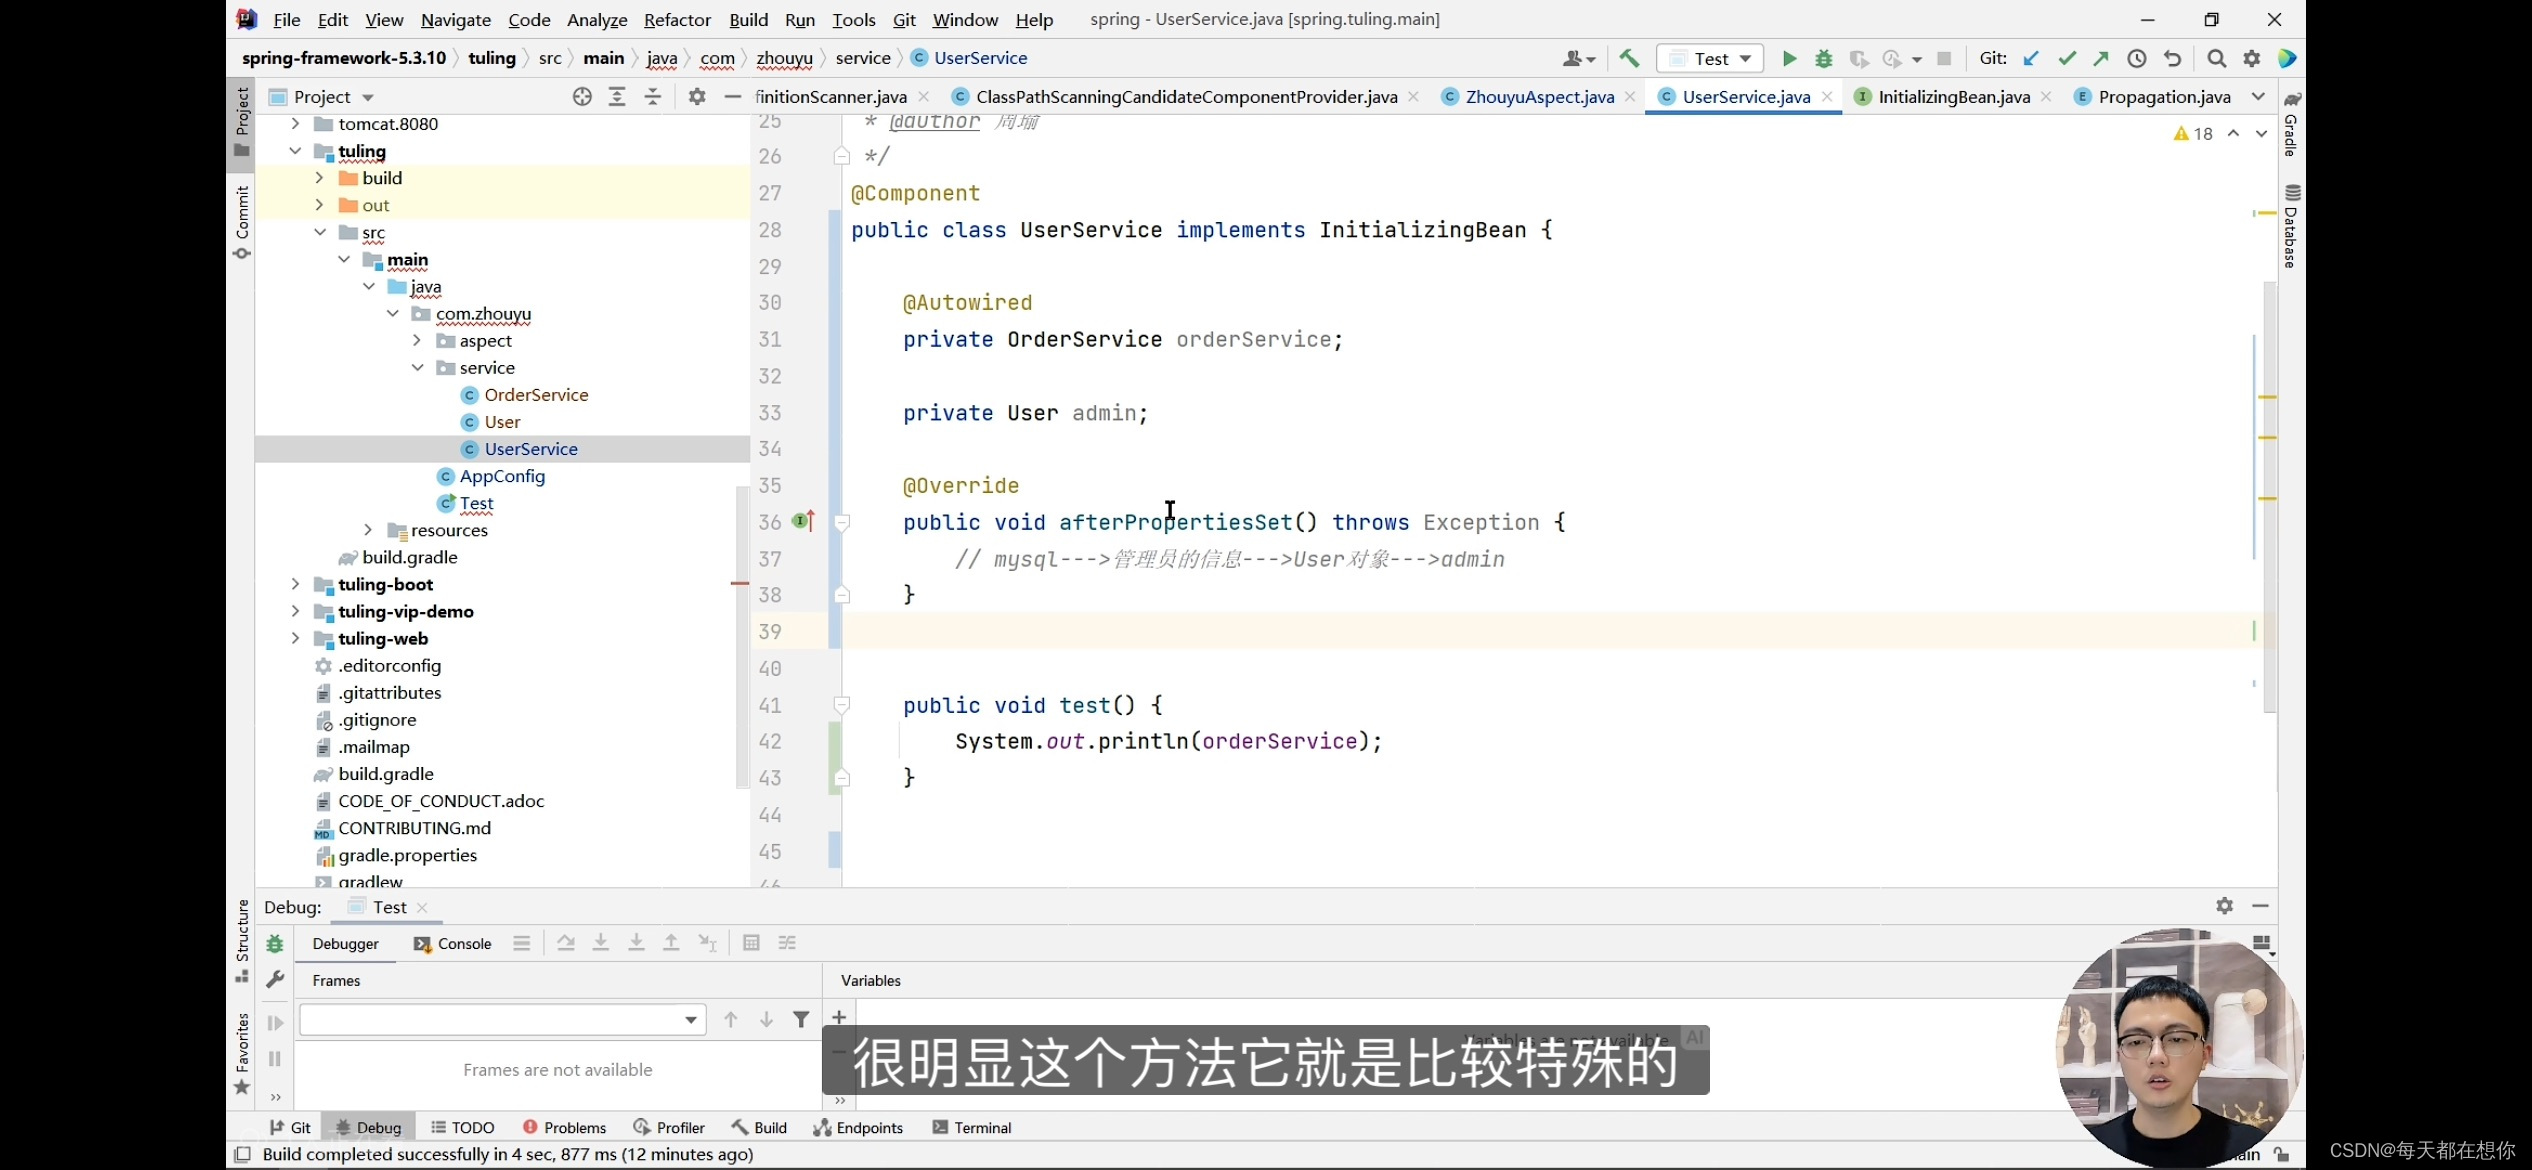The width and height of the screenshot is (2532, 1170).
Task: Show hidden editor tabs list
Action: click(x=2259, y=97)
